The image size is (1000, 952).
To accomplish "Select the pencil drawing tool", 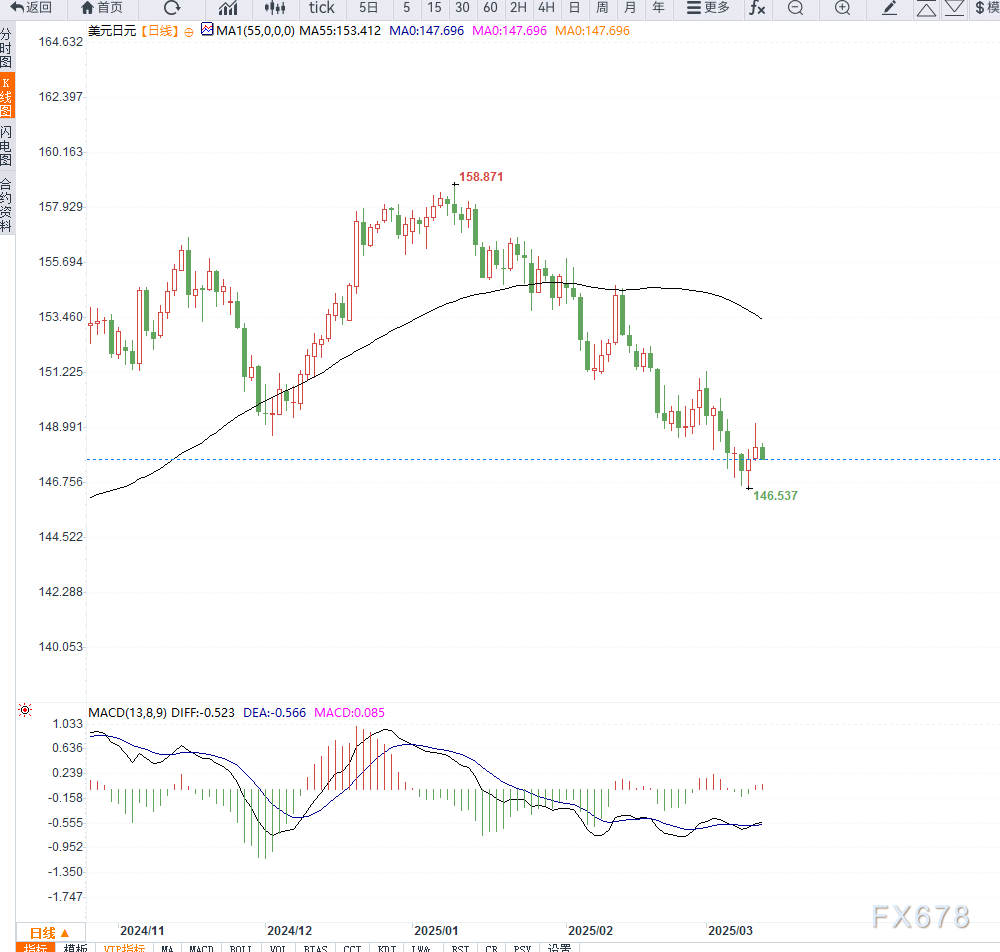I will pos(890,8).
